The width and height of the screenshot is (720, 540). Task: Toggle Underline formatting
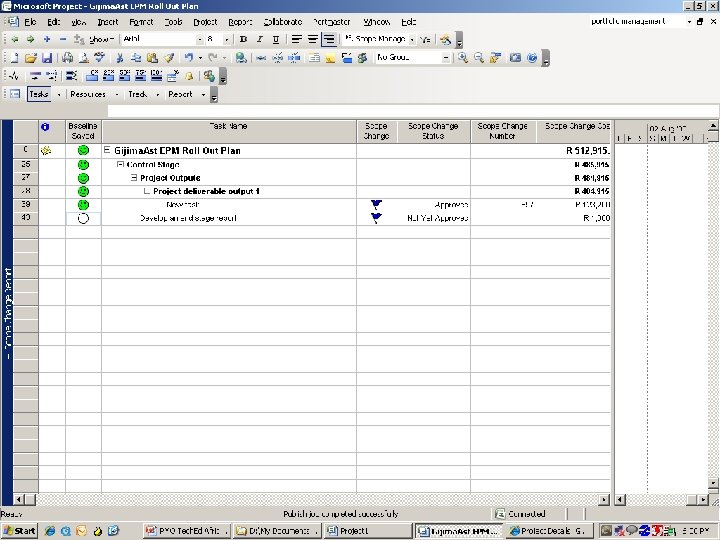276,39
